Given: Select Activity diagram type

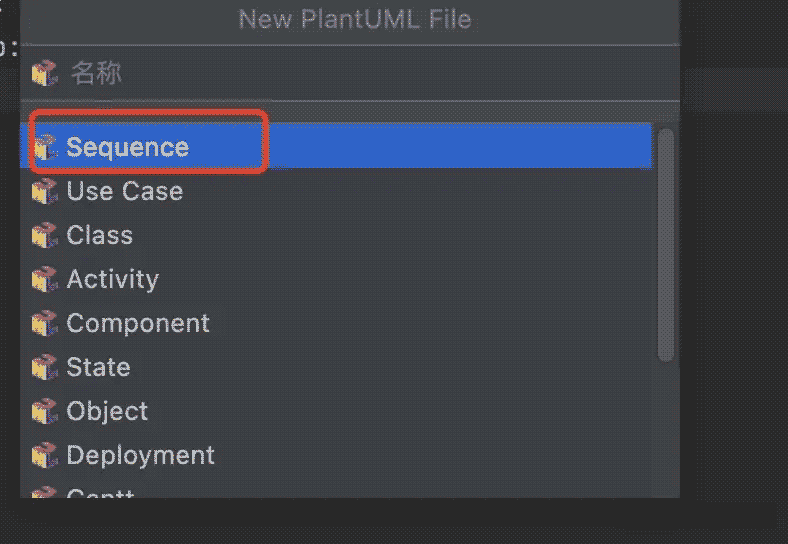Looking at the screenshot, I should coord(113,279).
